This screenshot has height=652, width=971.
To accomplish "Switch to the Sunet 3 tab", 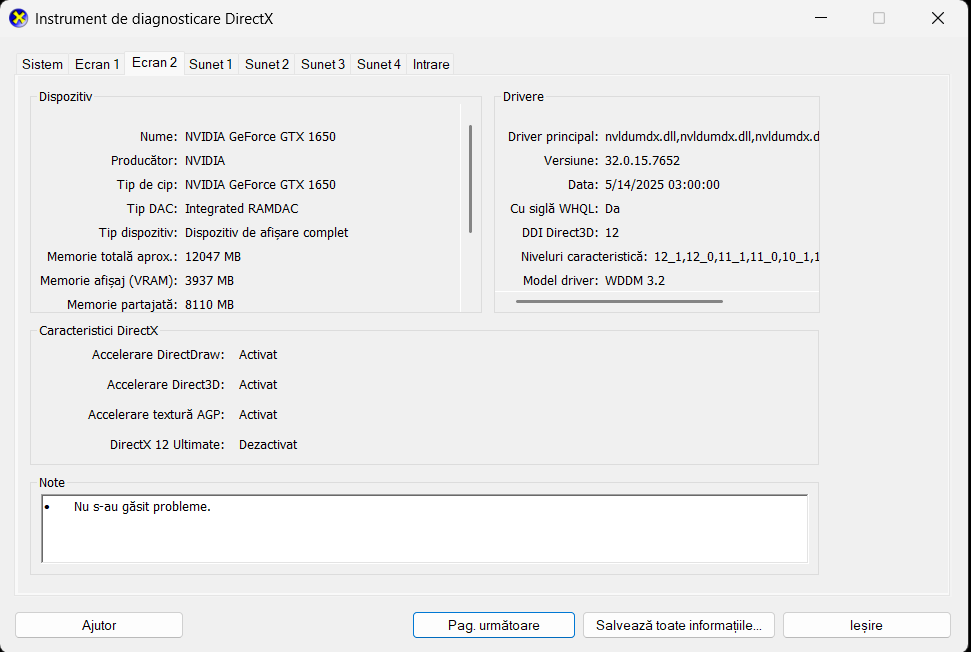I will 323,64.
